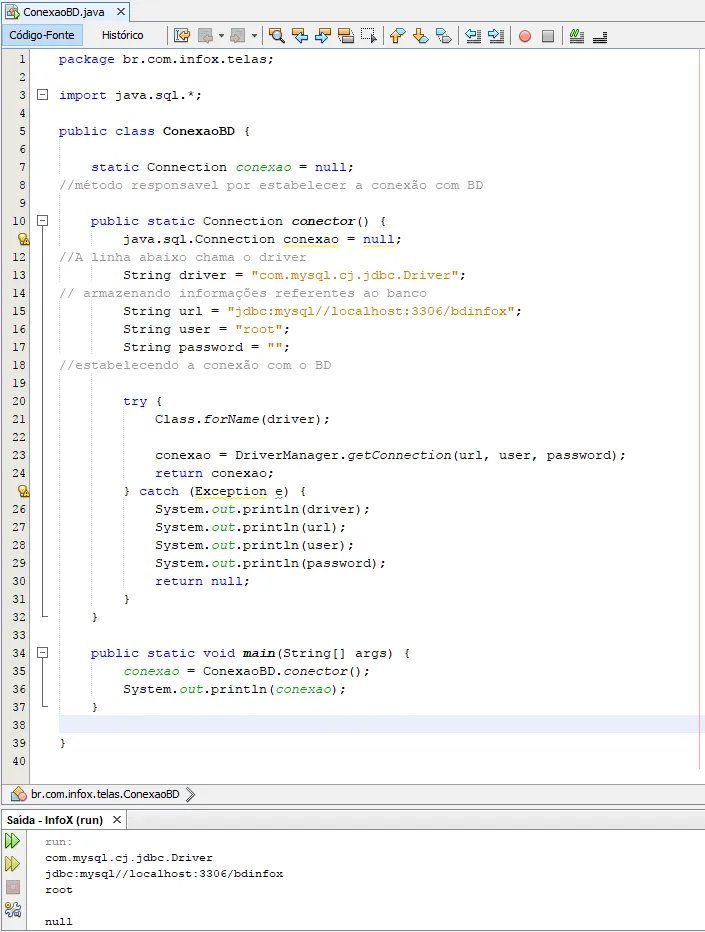705x932 pixels.
Task: Close the Saída - InfoX (run) tab
Action: coord(117,820)
